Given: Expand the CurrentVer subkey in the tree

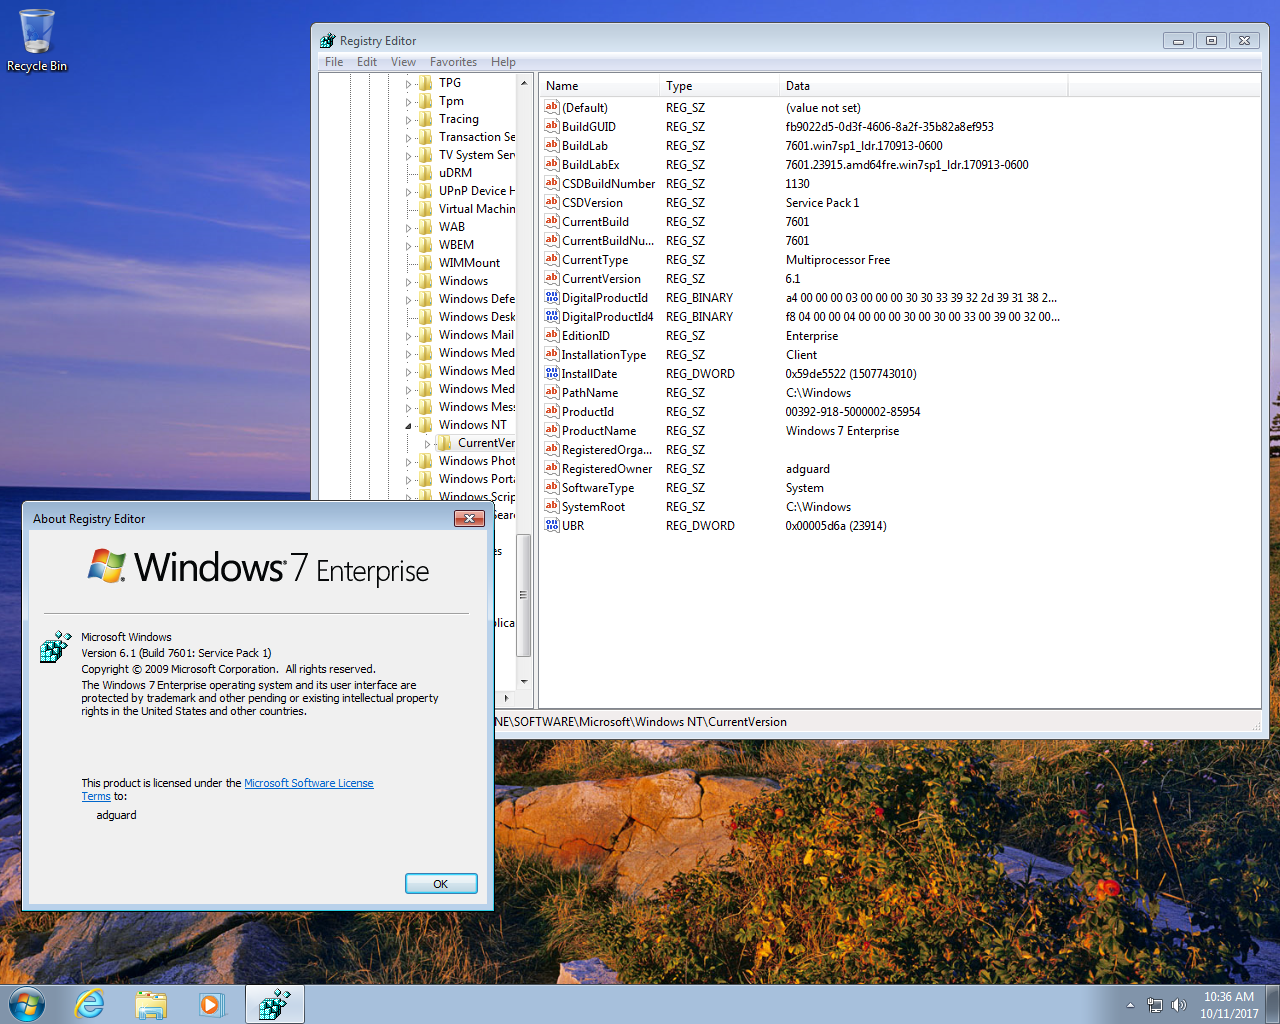Looking at the screenshot, I should (x=428, y=444).
